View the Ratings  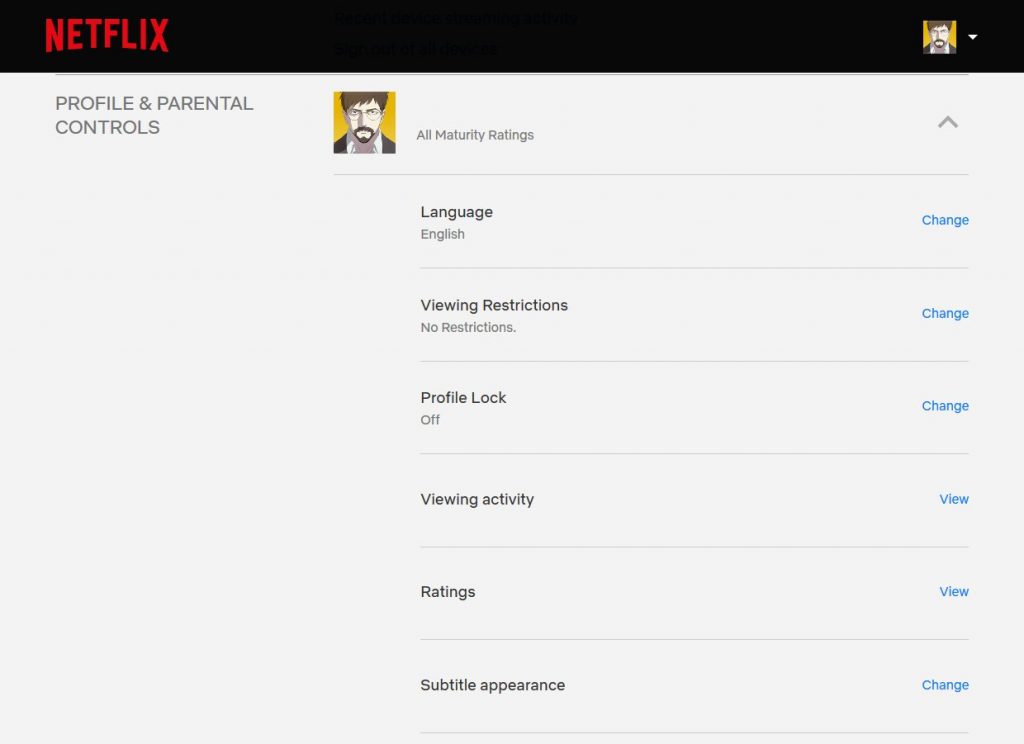click(x=953, y=592)
